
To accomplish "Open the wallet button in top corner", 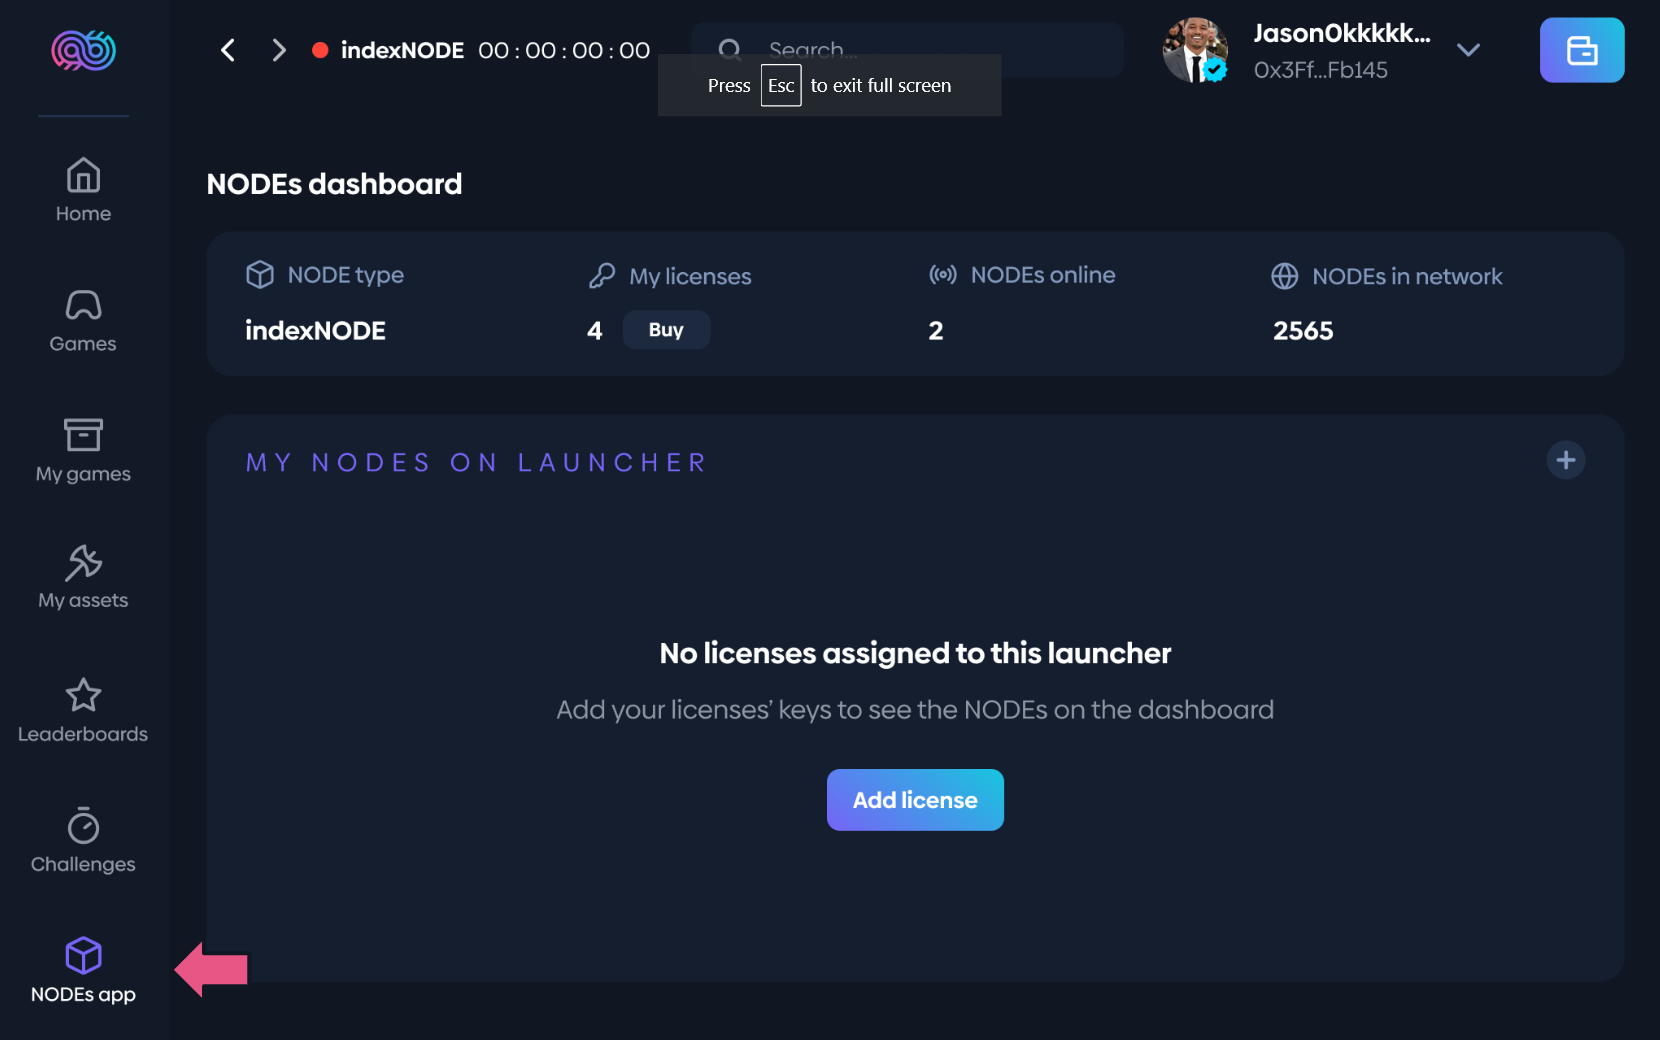I will coord(1581,50).
